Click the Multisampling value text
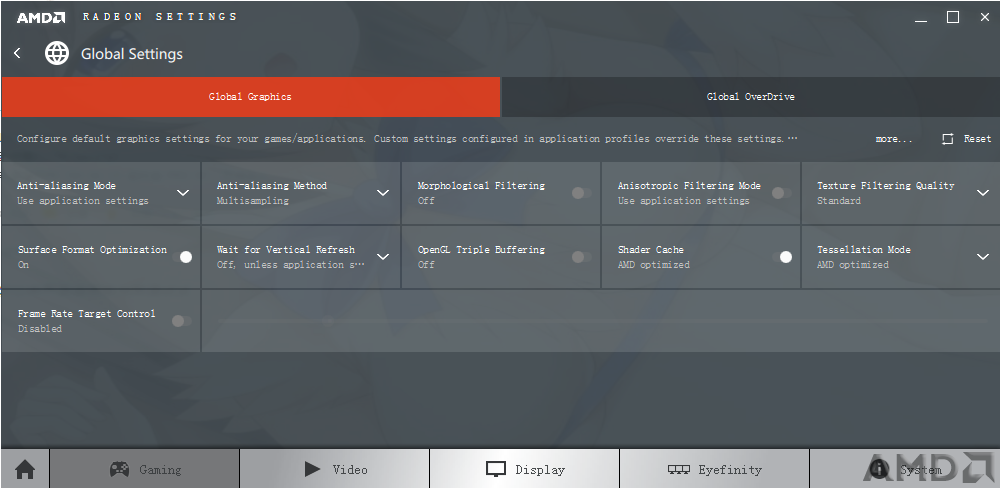Viewport: 1000px width, 488px height. (x=253, y=200)
